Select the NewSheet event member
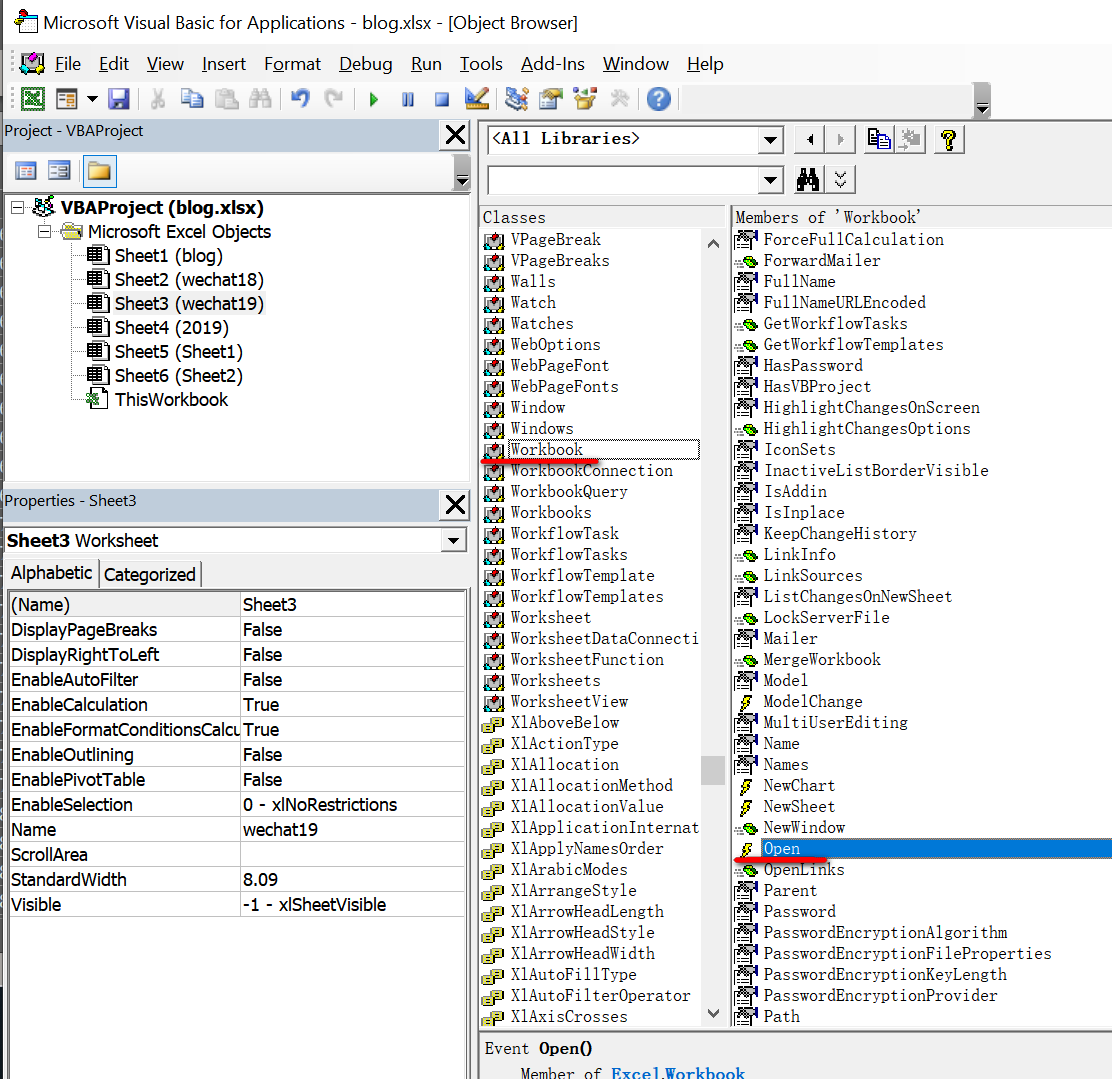 click(799, 807)
